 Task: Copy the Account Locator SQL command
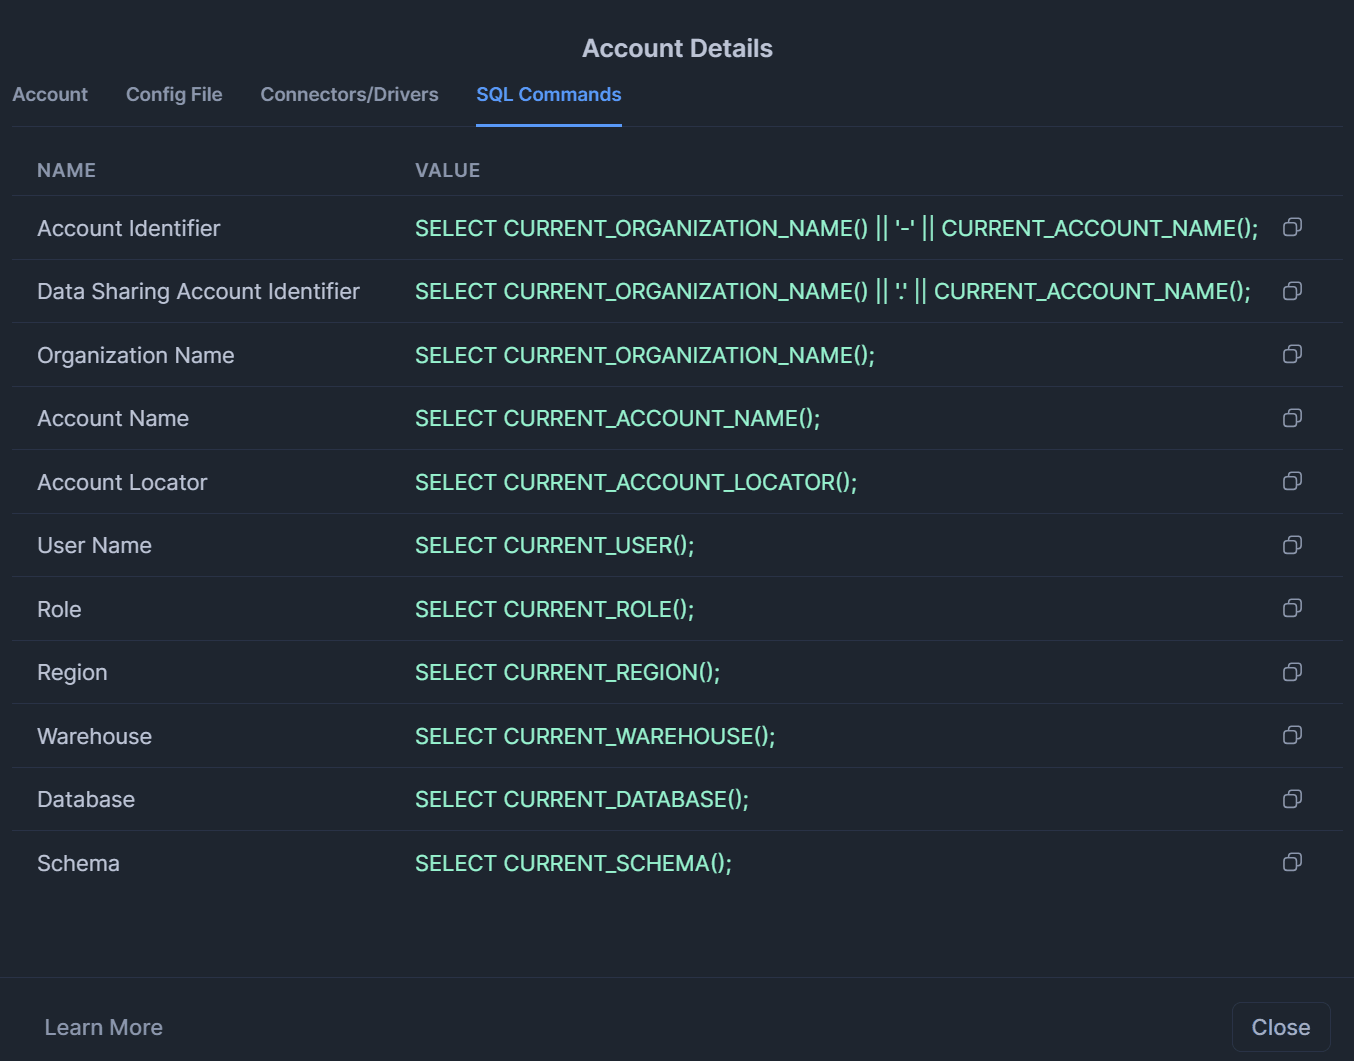1292,481
